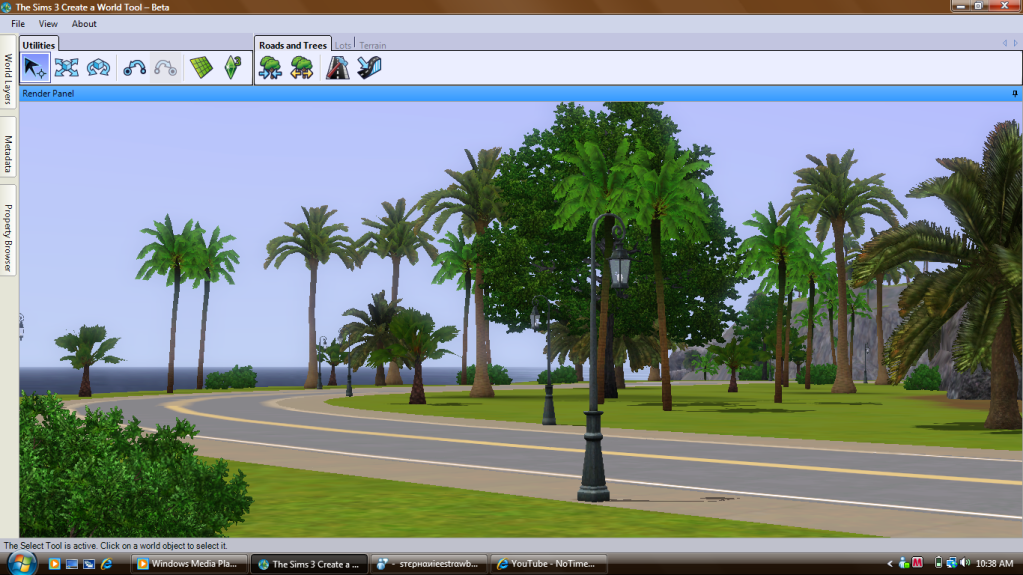Click the Messenger buddy tray icon

tap(904, 563)
